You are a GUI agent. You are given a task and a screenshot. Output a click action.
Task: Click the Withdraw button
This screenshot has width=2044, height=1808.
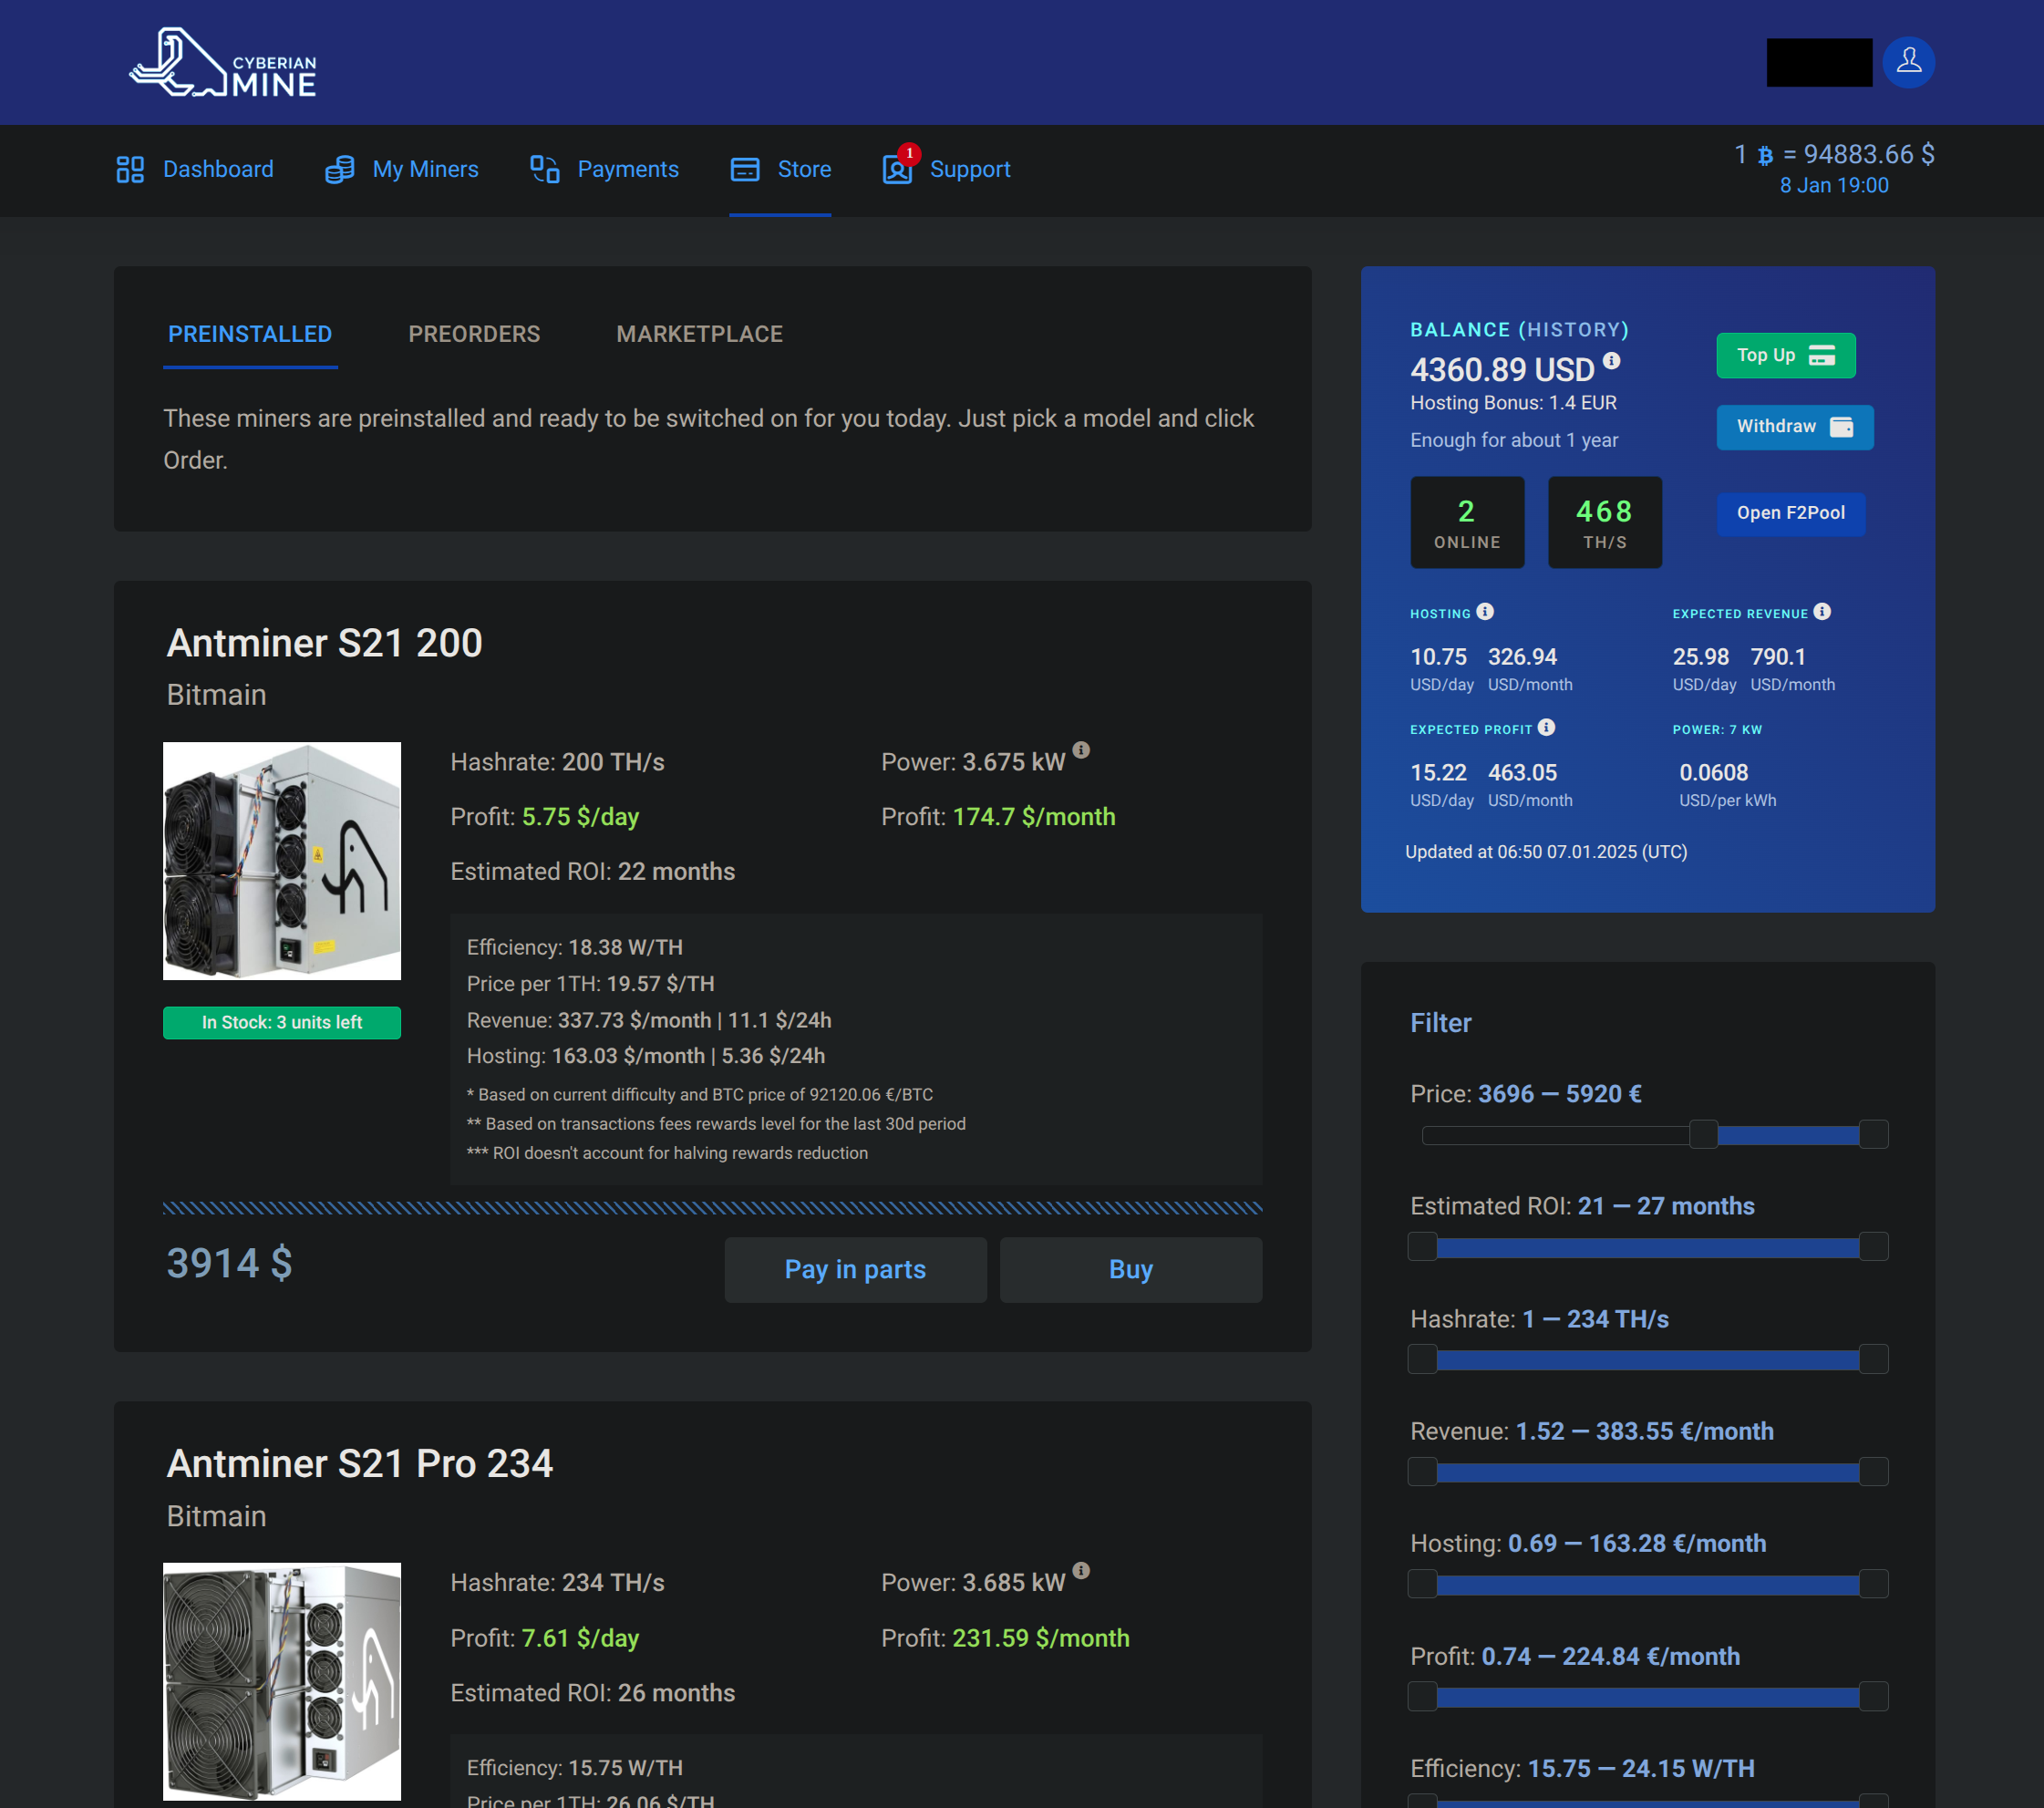(x=1794, y=427)
